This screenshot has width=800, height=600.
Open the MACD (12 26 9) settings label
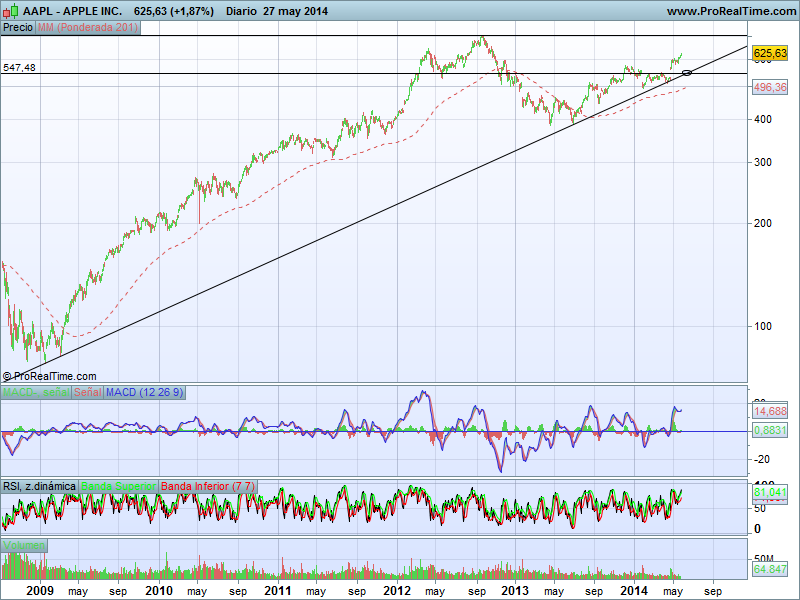tap(144, 392)
